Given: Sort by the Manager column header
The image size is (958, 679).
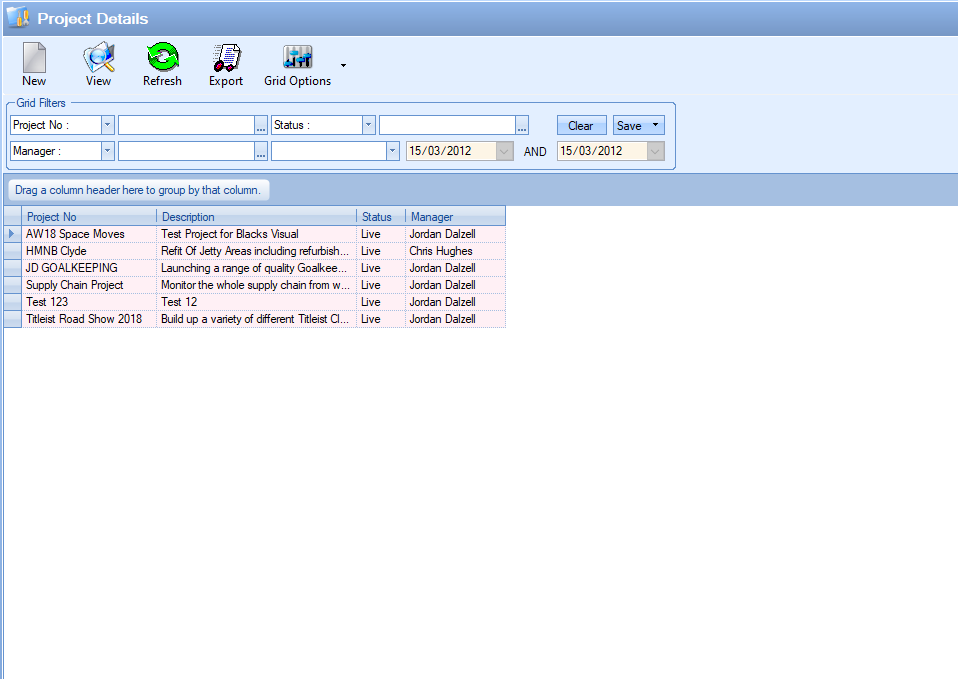Looking at the screenshot, I should pyautogui.click(x=454, y=217).
